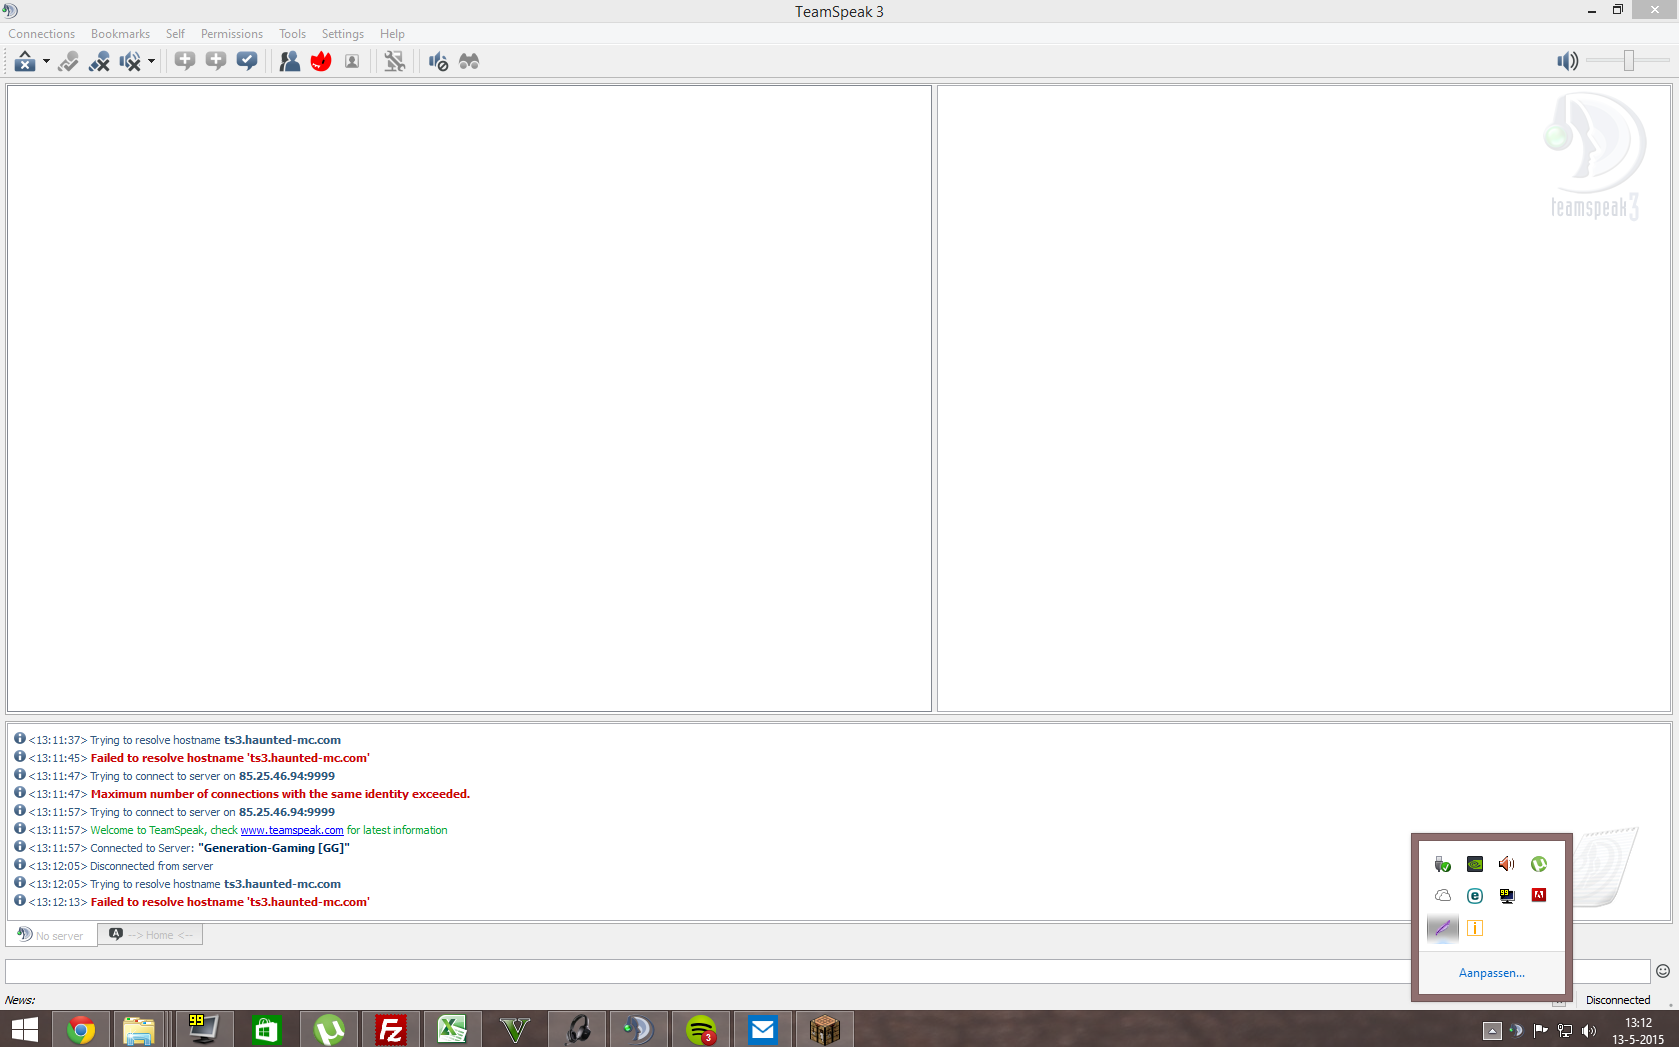Click the Safely Remove Hardware USB tray icon

point(1443,864)
